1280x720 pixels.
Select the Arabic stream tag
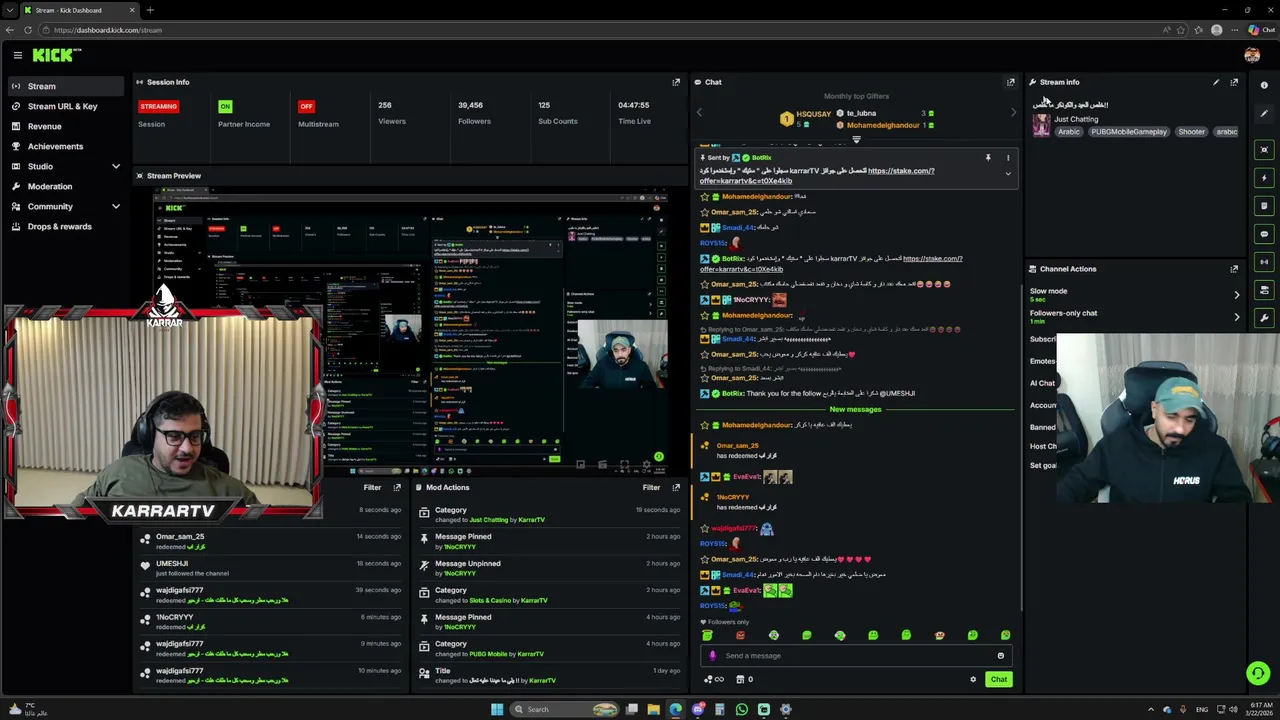click(1069, 132)
